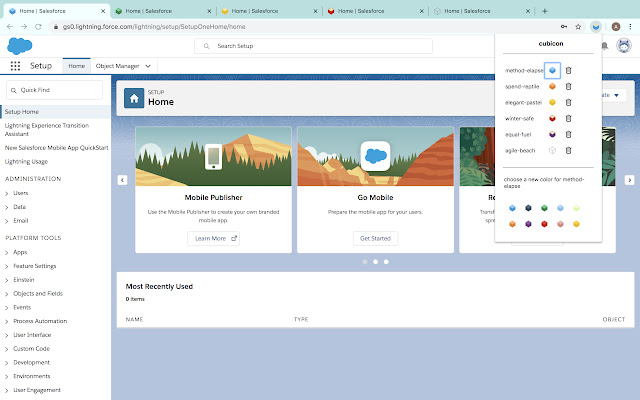Delete the spend-reptile entry with trash icon

pos(568,86)
